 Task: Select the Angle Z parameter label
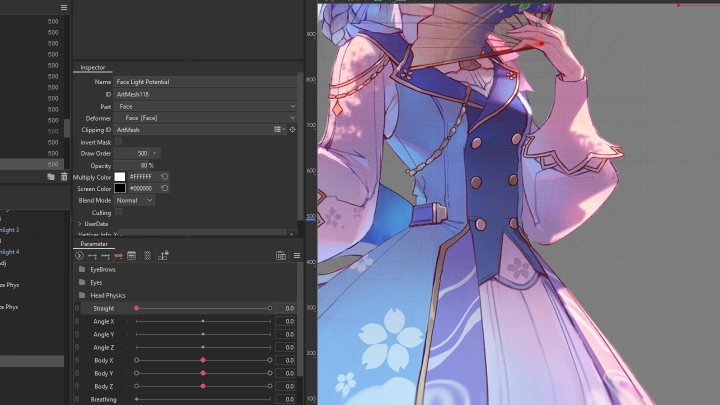(x=104, y=348)
